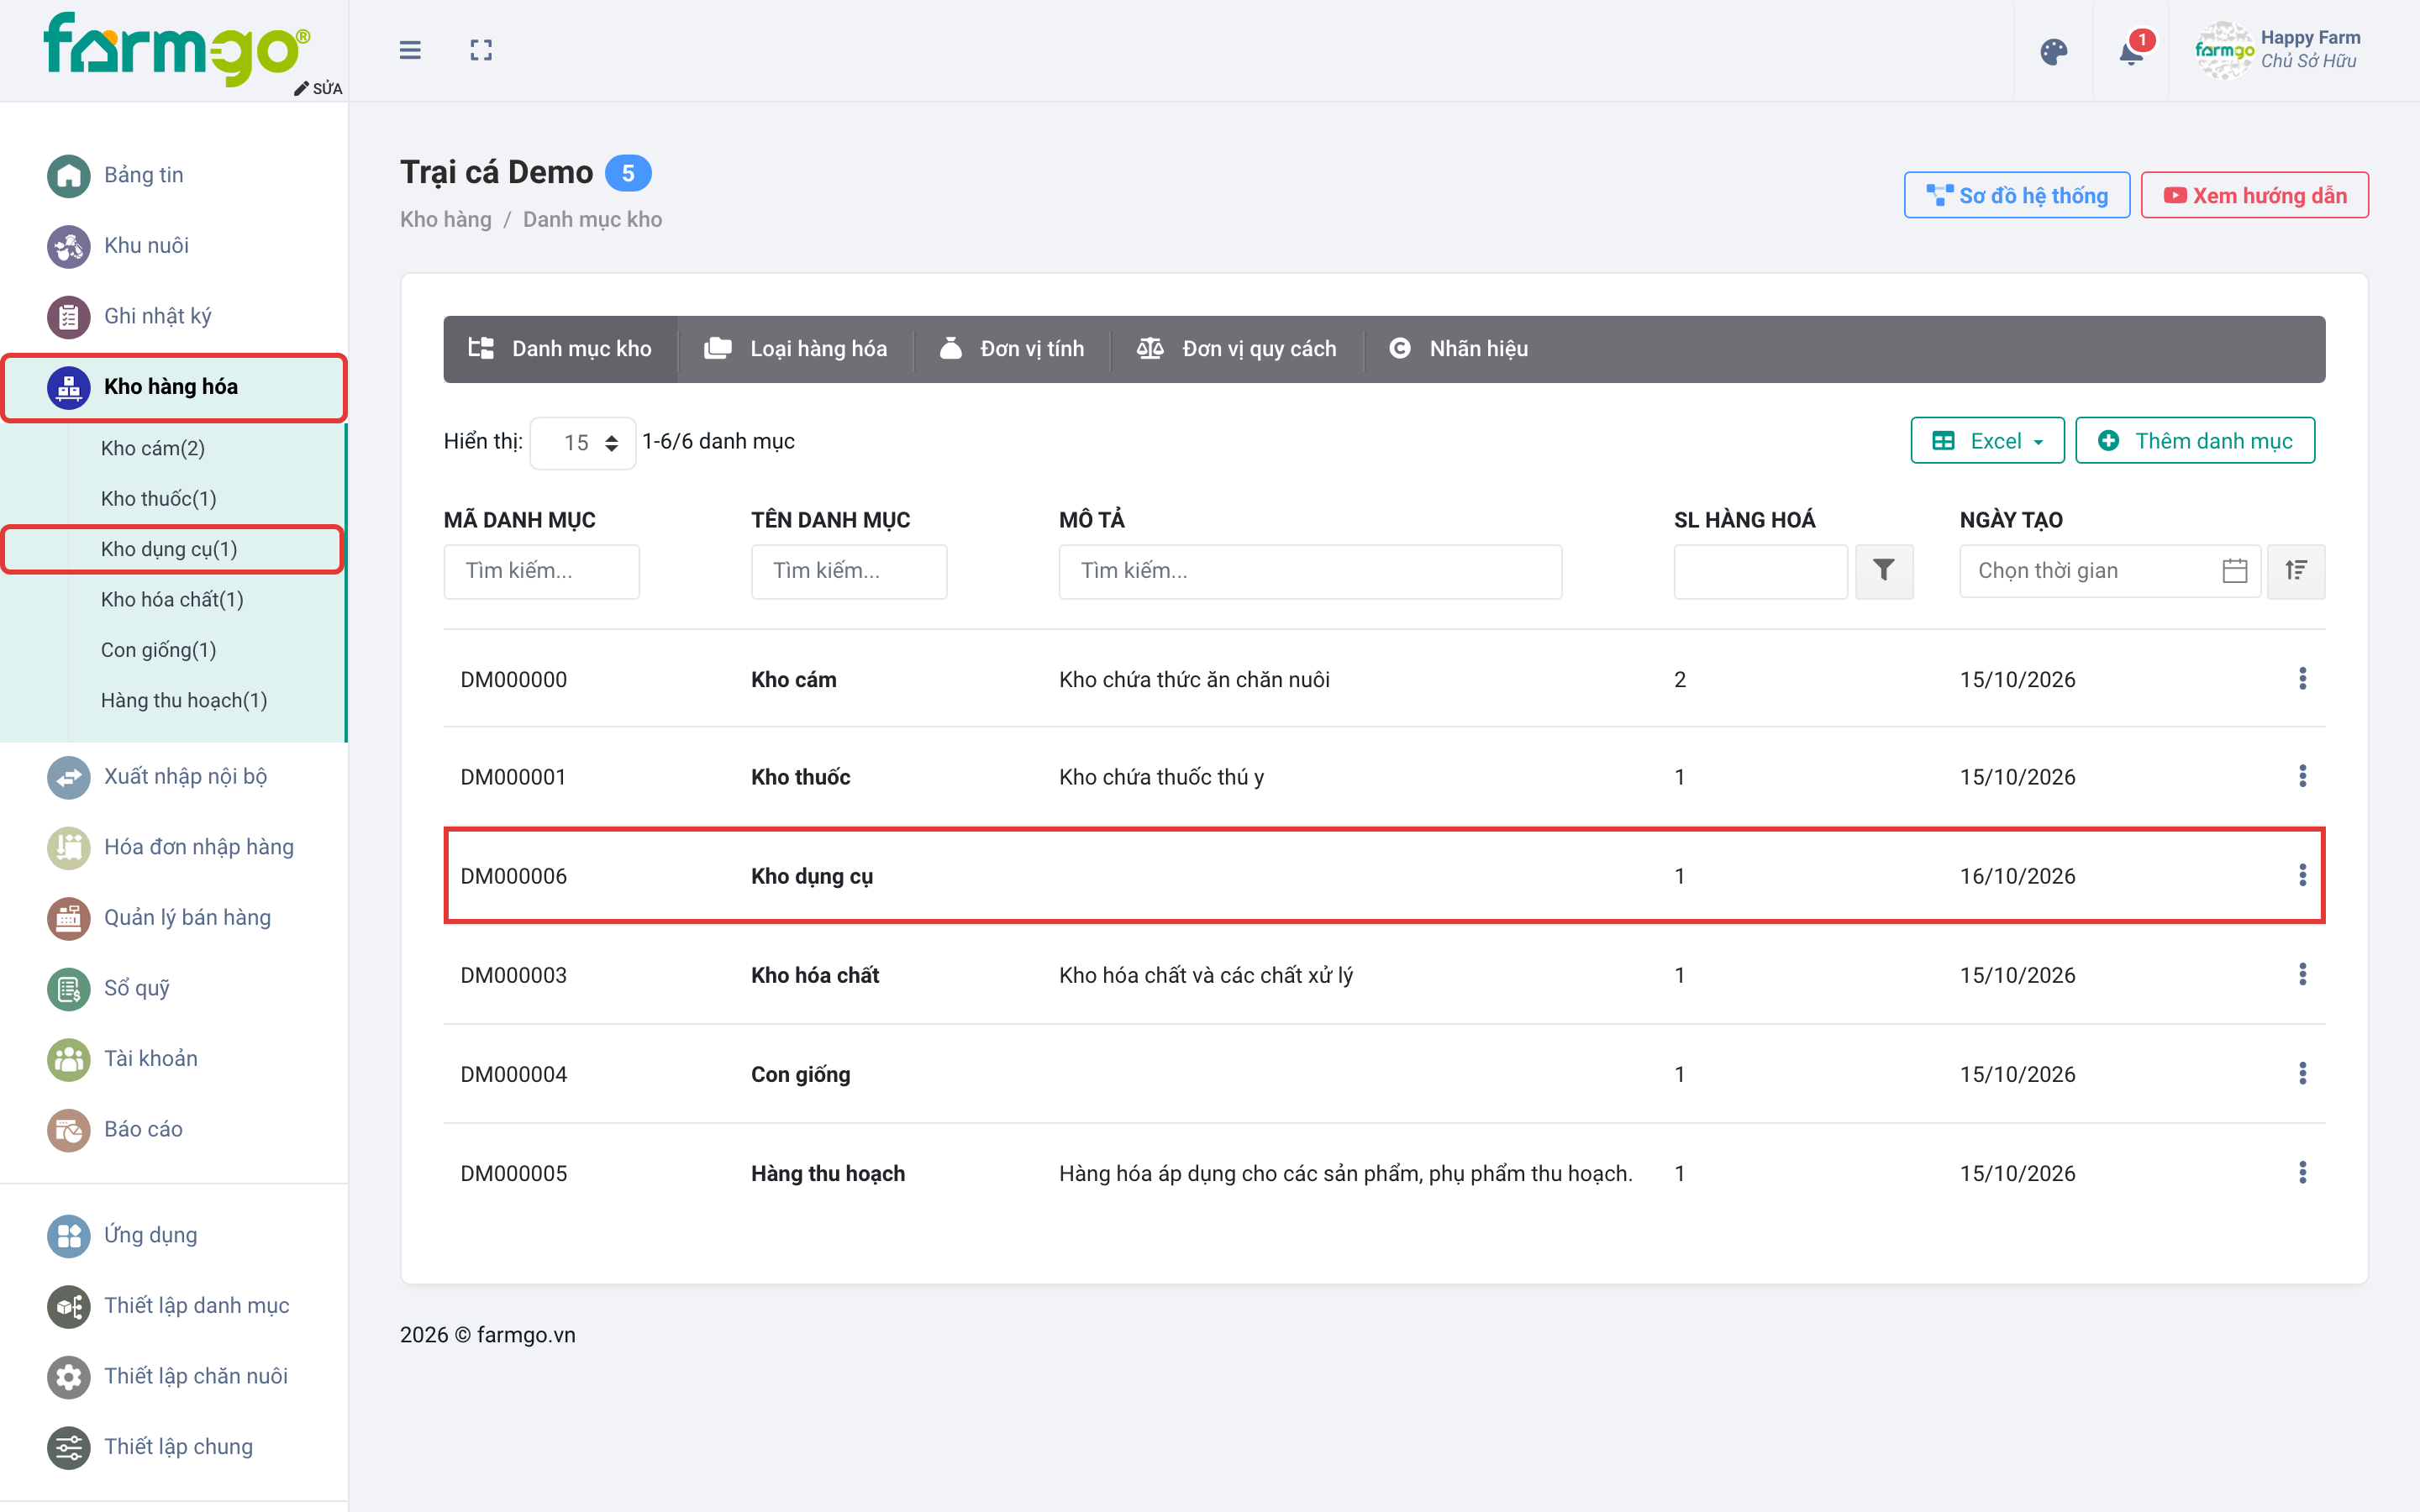Image resolution: width=2420 pixels, height=1512 pixels.
Task: Open Thiết lập chung settings
Action: 178,1447
